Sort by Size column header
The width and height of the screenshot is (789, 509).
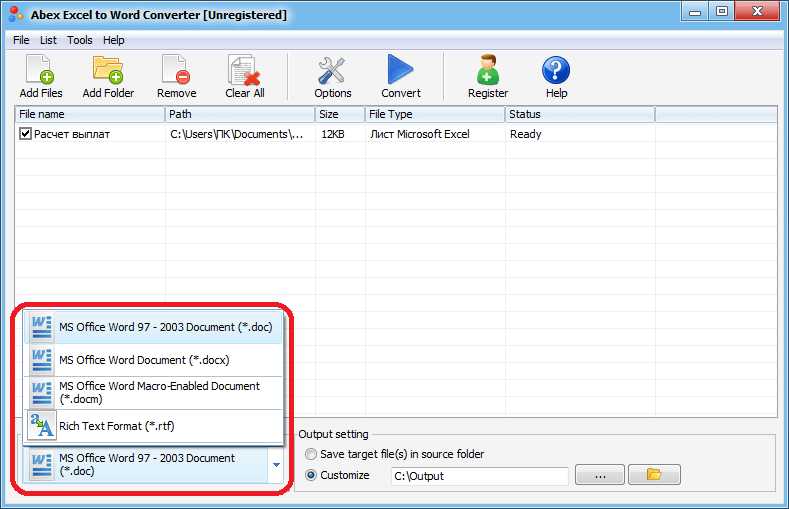coord(340,114)
